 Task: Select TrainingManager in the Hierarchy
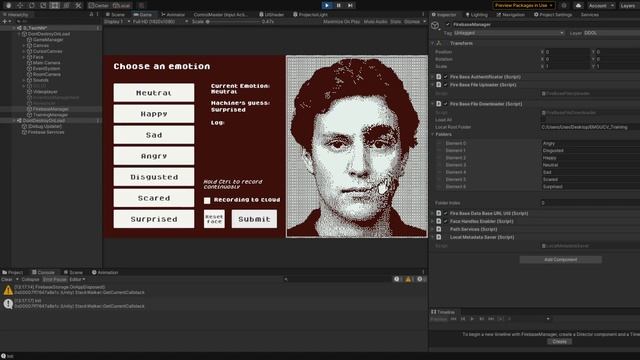point(50,115)
